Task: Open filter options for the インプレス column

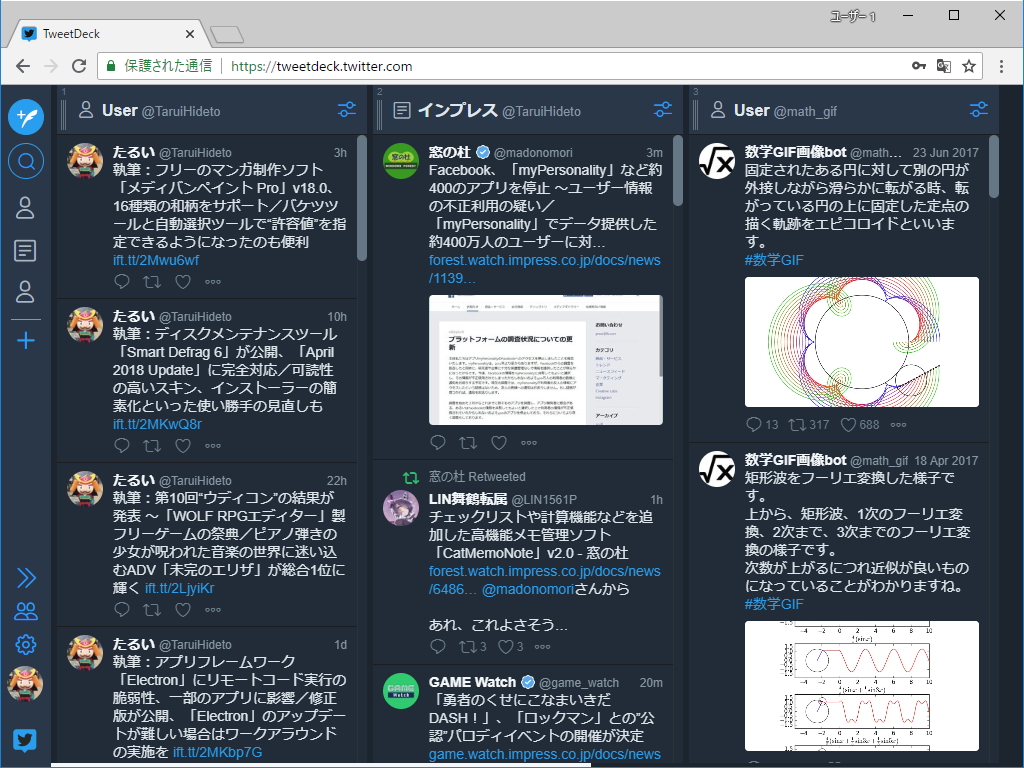Action: coord(662,111)
